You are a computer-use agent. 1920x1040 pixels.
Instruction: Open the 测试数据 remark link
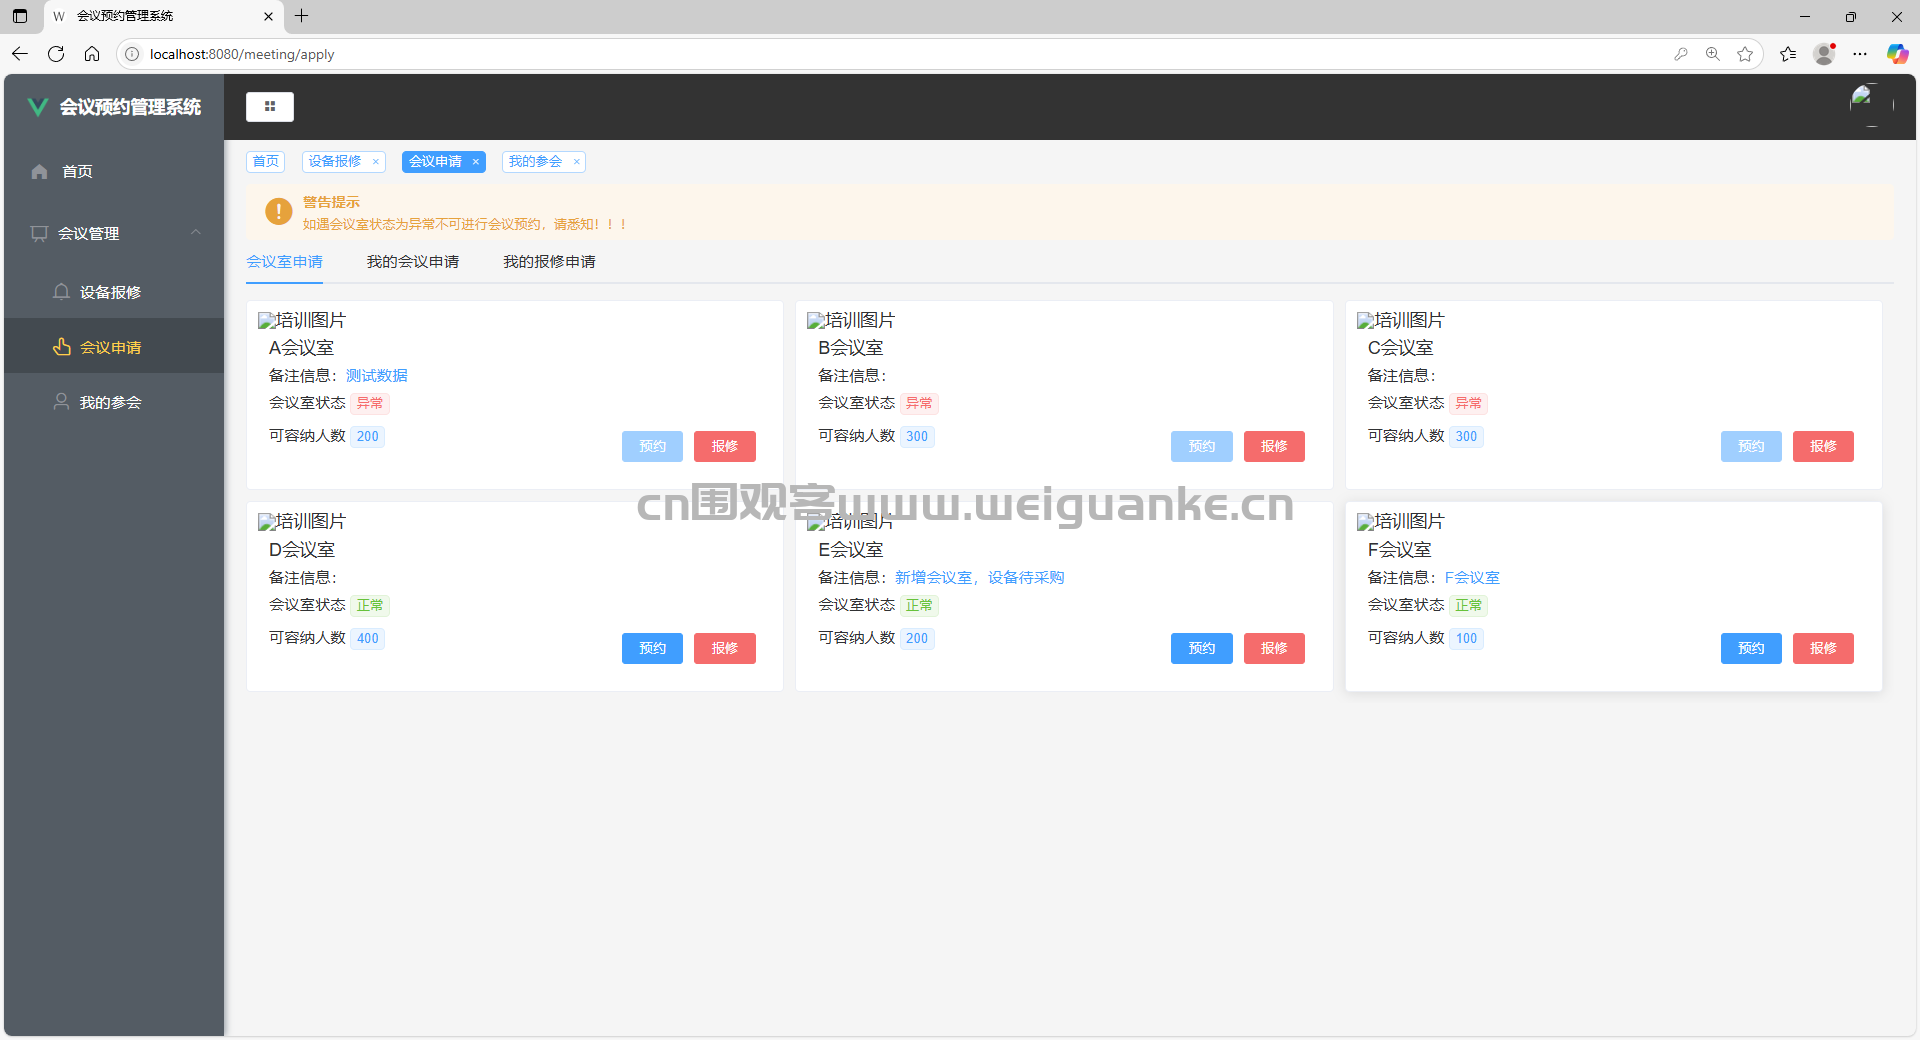click(376, 375)
